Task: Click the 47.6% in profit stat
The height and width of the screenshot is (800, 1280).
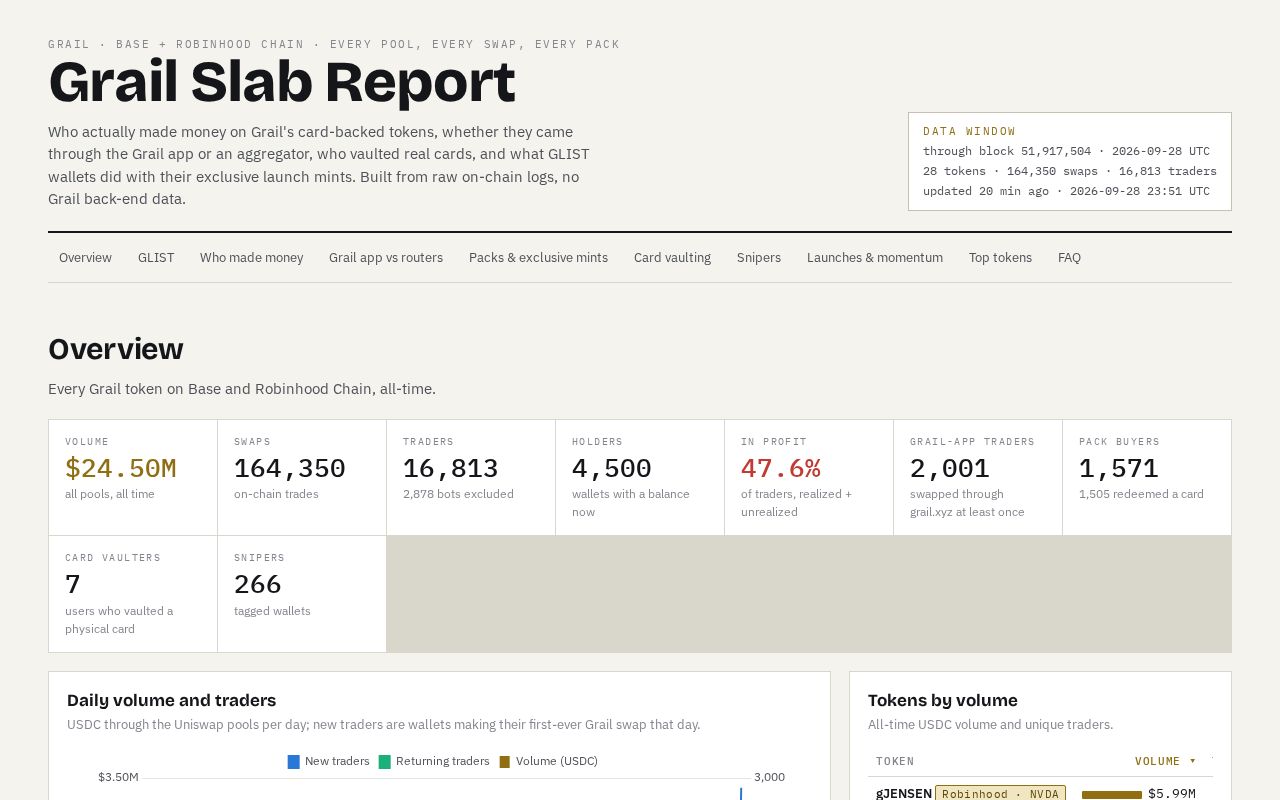Action: point(780,468)
